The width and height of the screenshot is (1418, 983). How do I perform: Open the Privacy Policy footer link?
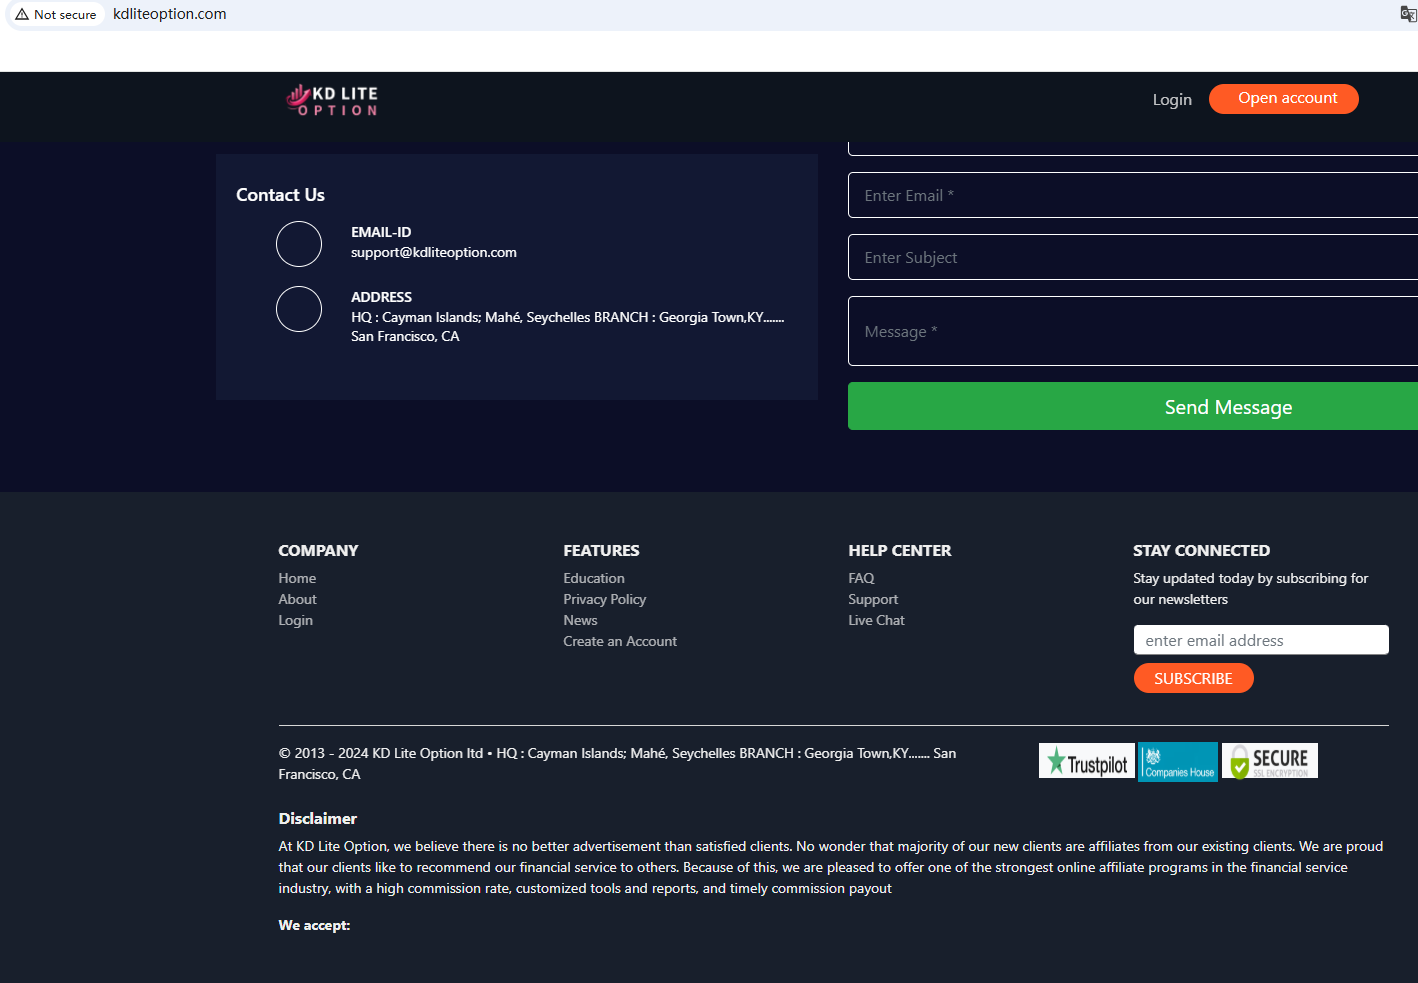pos(604,600)
